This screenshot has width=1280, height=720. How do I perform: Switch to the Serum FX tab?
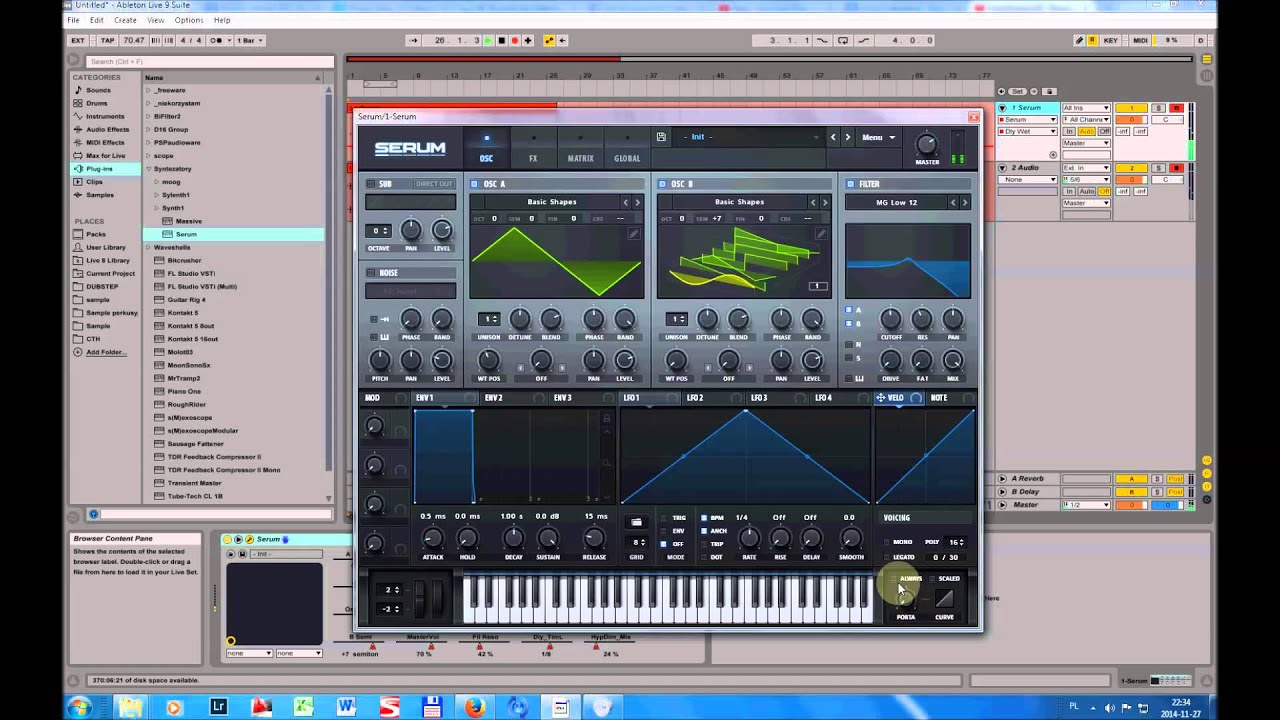point(533,158)
